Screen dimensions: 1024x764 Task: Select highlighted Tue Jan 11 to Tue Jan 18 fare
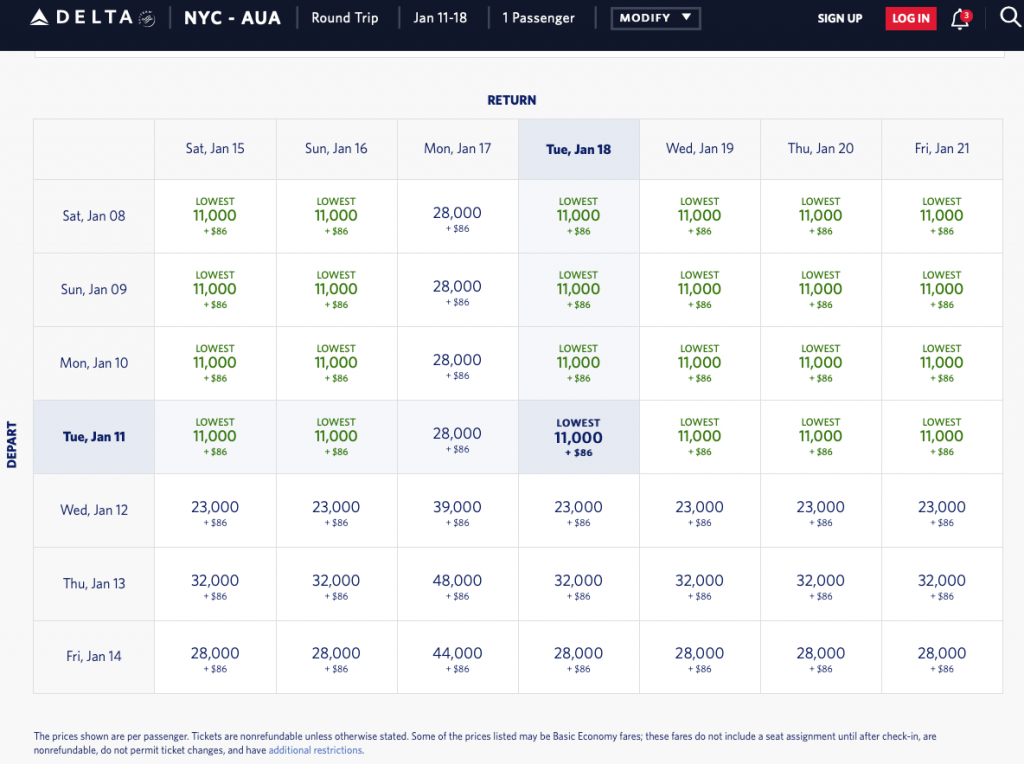[578, 437]
